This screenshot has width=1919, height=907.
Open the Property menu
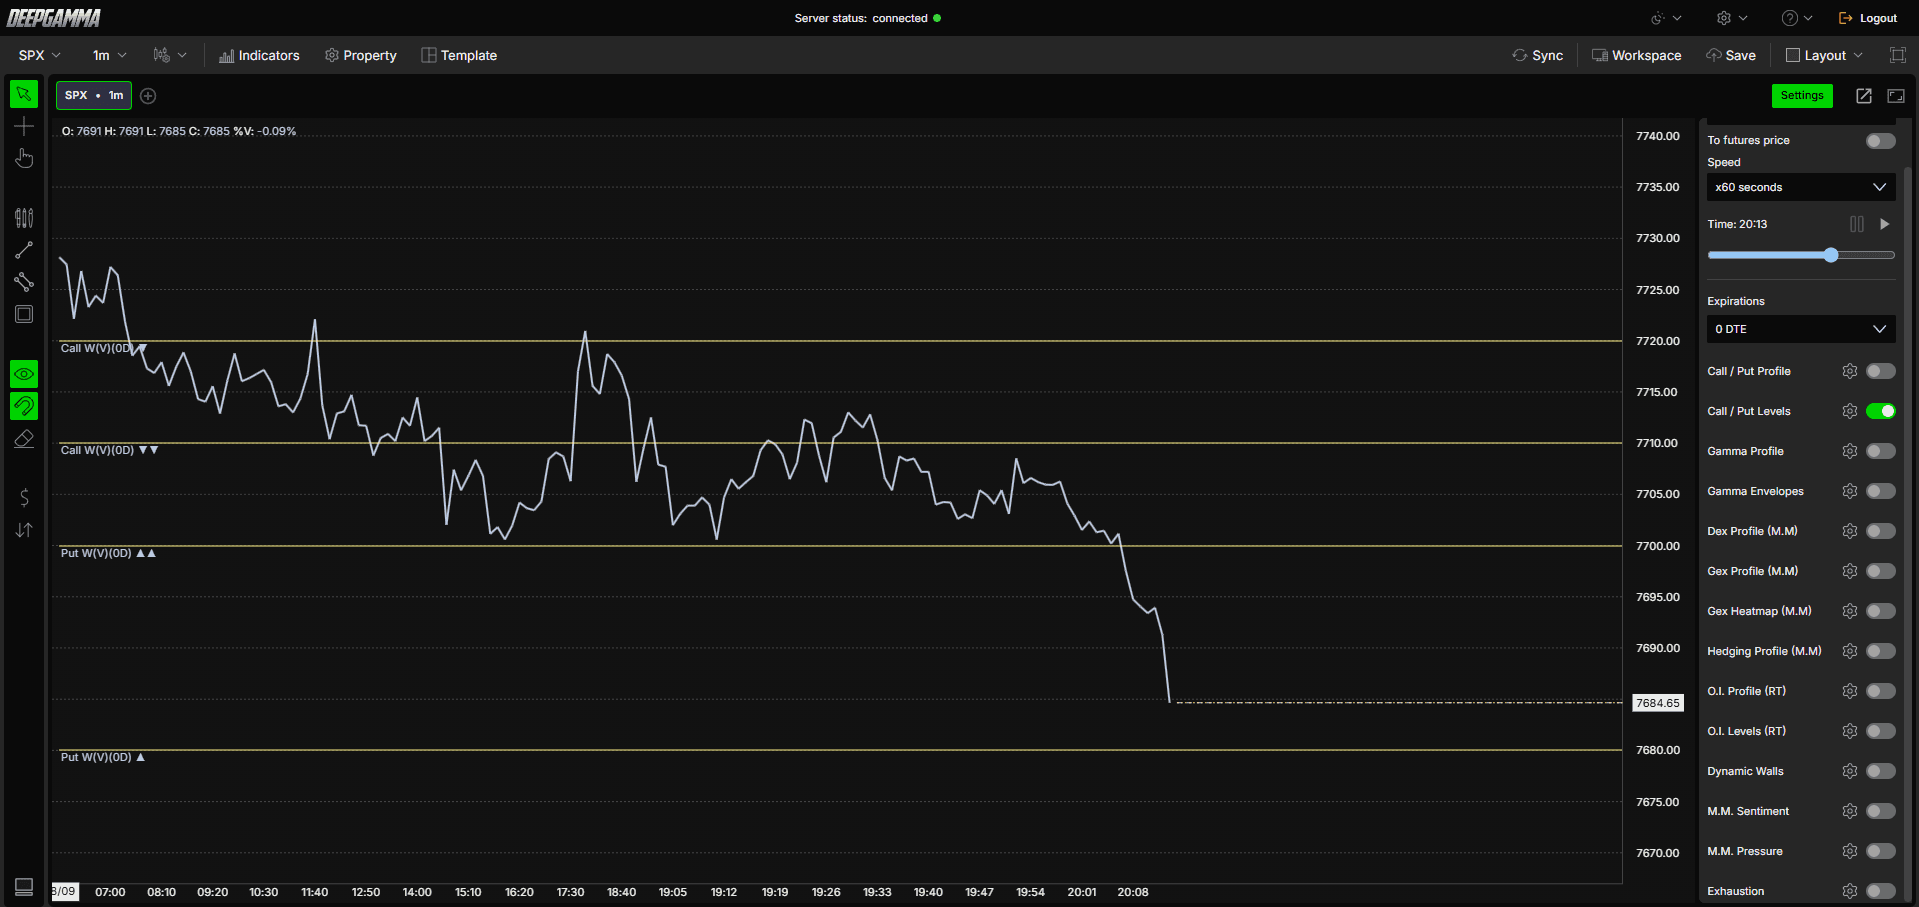360,55
